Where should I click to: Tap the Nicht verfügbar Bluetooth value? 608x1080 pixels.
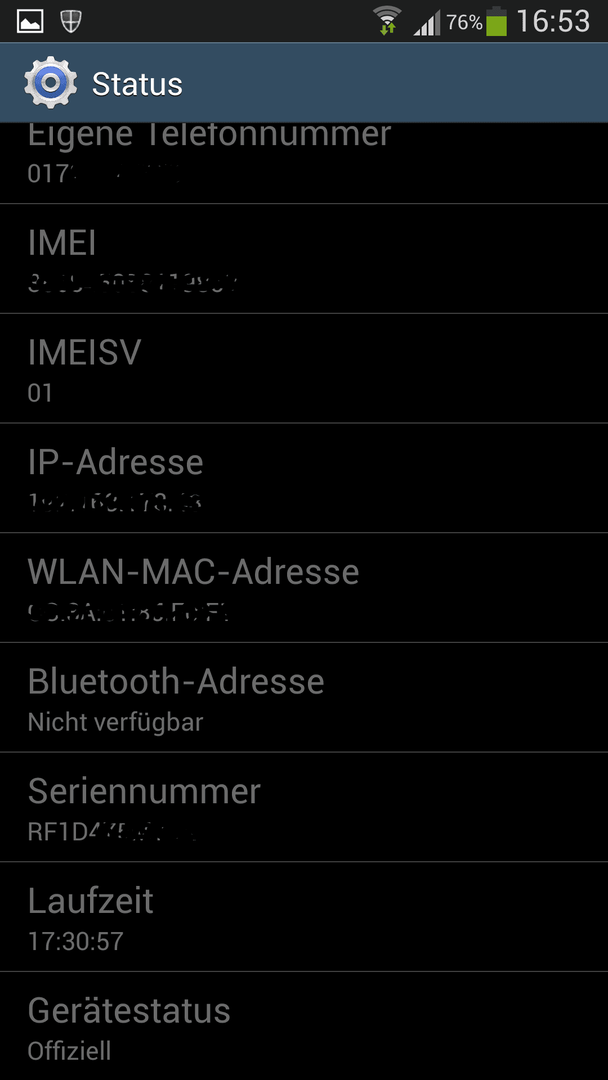click(115, 723)
